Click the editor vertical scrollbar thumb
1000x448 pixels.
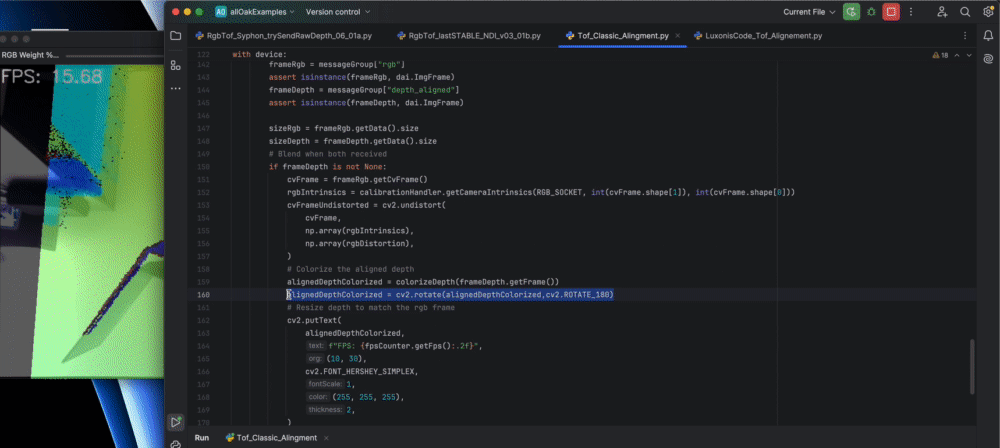tap(971, 367)
